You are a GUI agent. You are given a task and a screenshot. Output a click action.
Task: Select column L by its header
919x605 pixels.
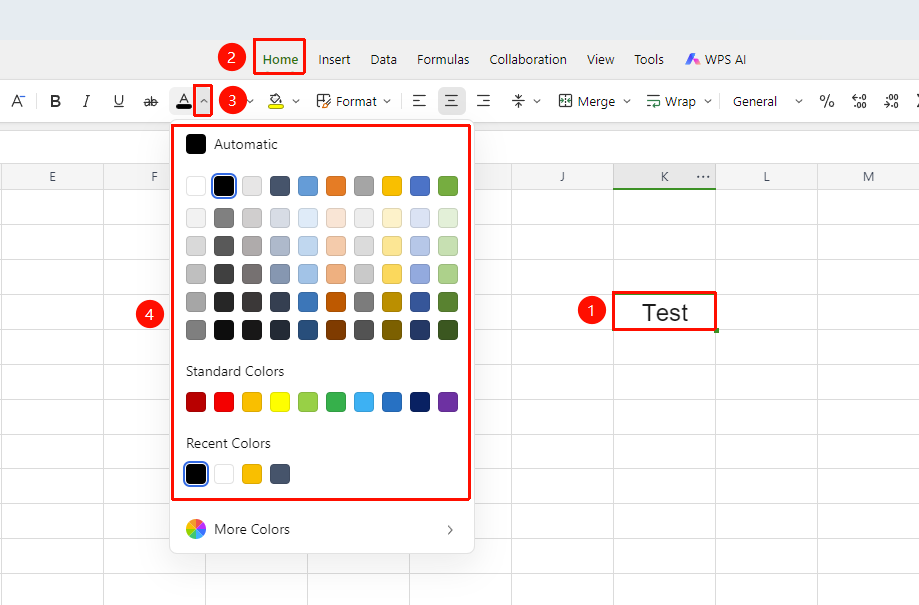(x=767, y=176)
